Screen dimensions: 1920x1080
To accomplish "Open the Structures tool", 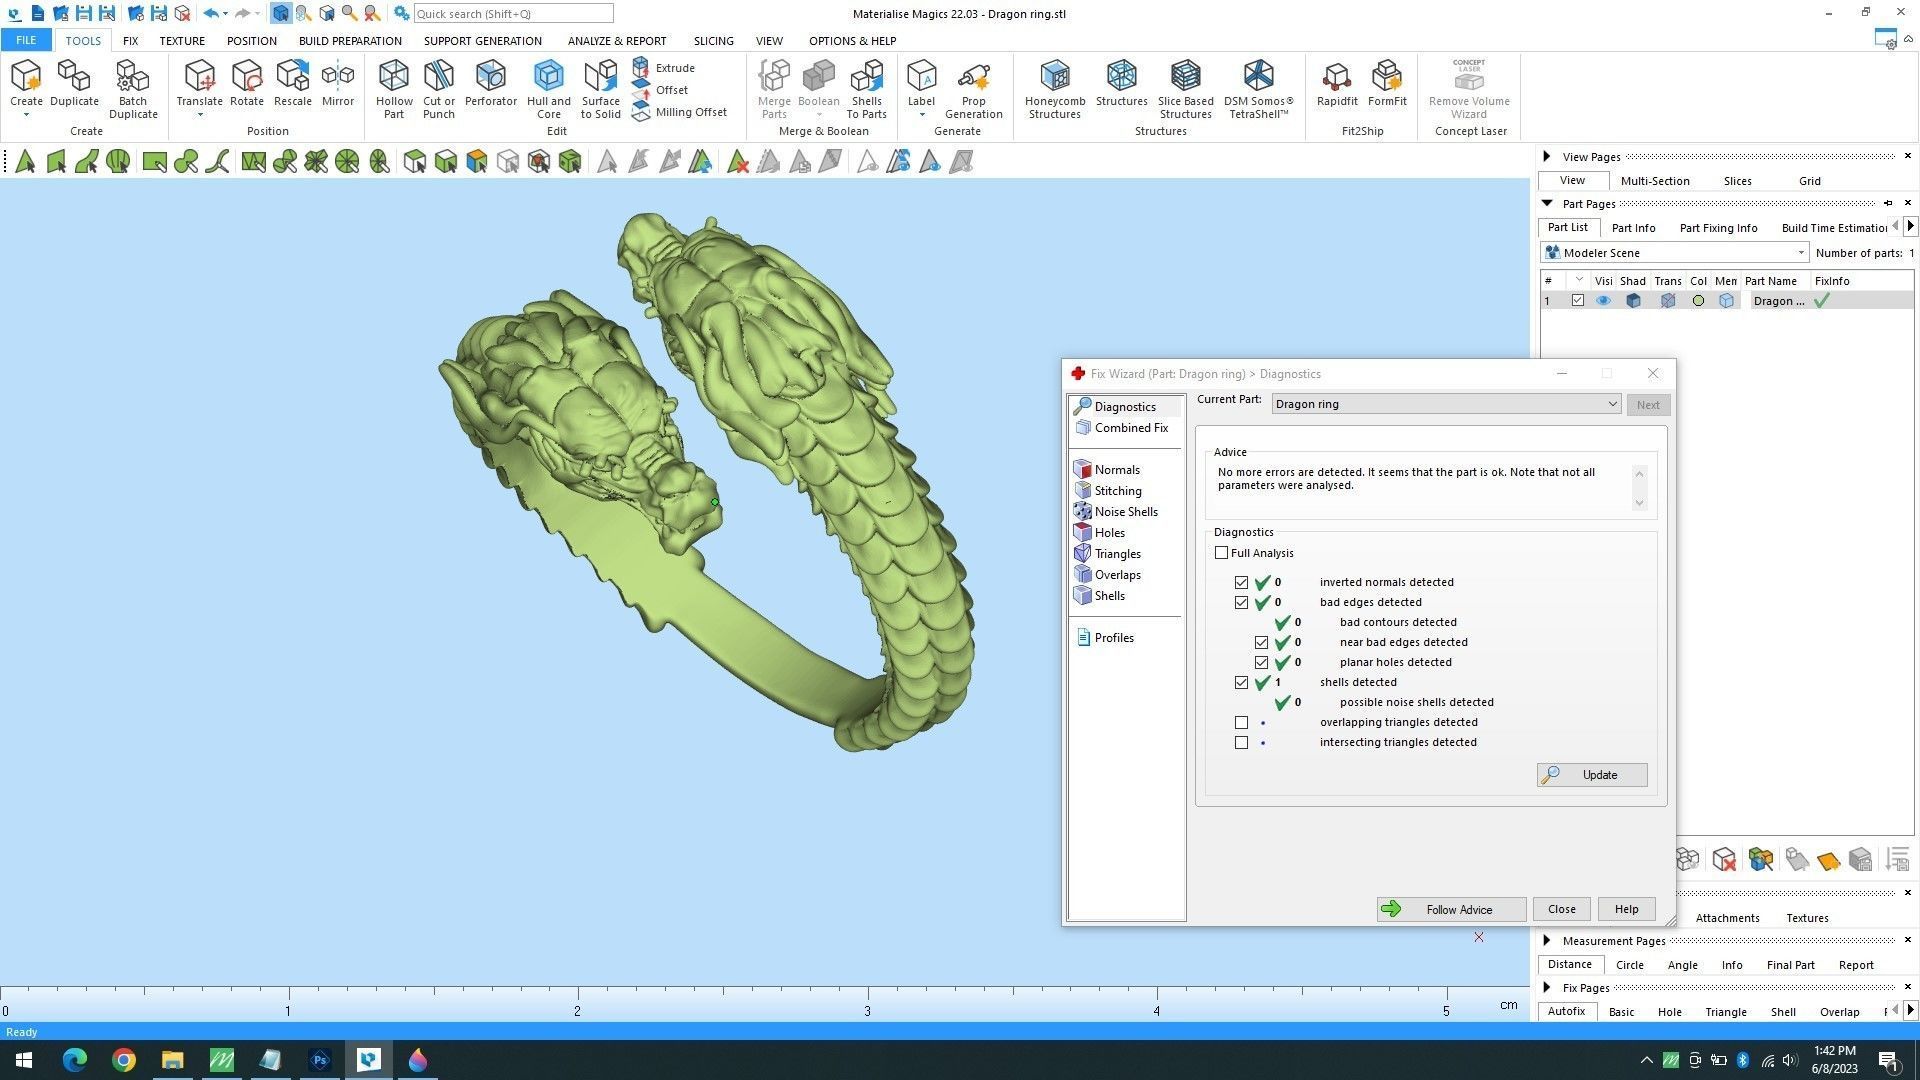I will 1121,83.
